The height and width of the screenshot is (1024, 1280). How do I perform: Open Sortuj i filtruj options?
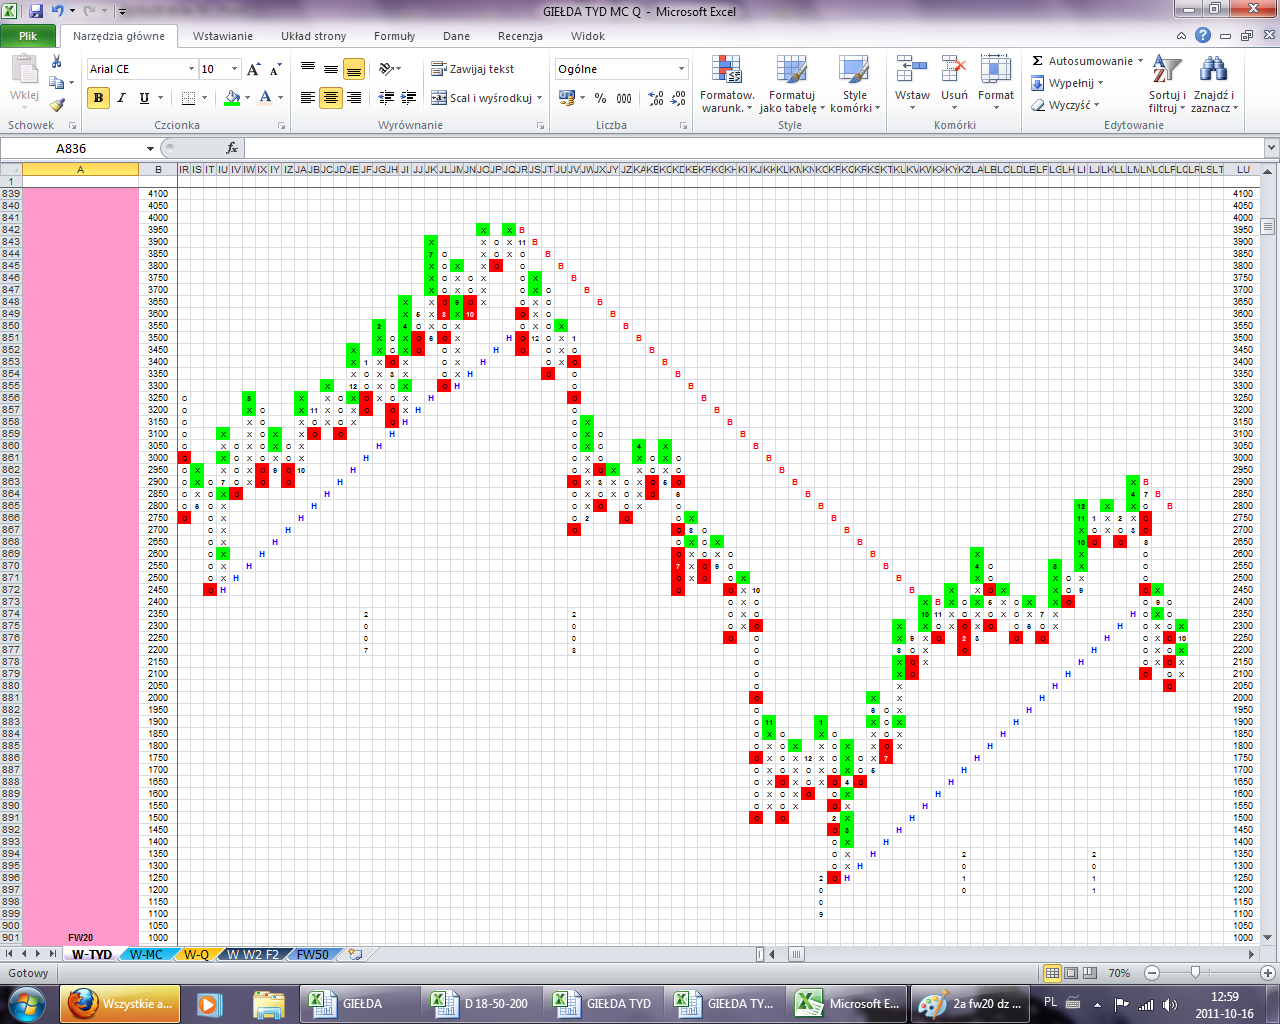(1167, 85)
